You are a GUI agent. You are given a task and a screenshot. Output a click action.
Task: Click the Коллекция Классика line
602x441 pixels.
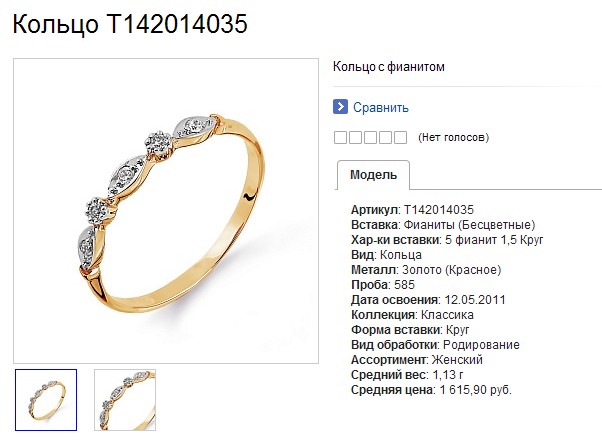point(412,315)
